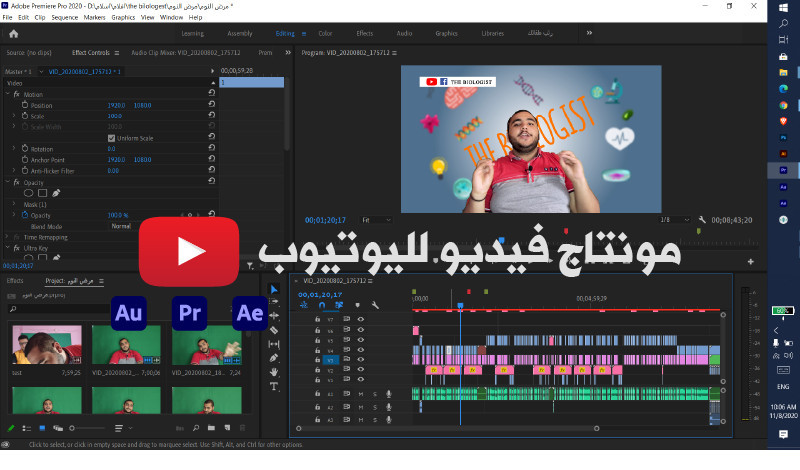The image size is (800, 470).
Task: Select the Pen tool in tools panel
Action: (274, 358)
